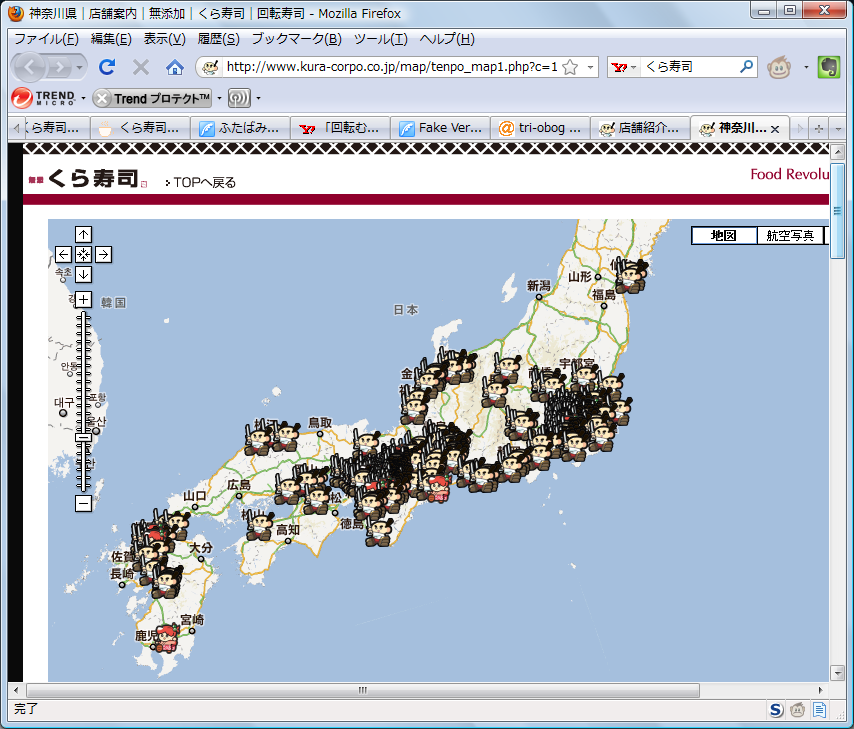Click the store mascot marker near Fukushima

631,275
